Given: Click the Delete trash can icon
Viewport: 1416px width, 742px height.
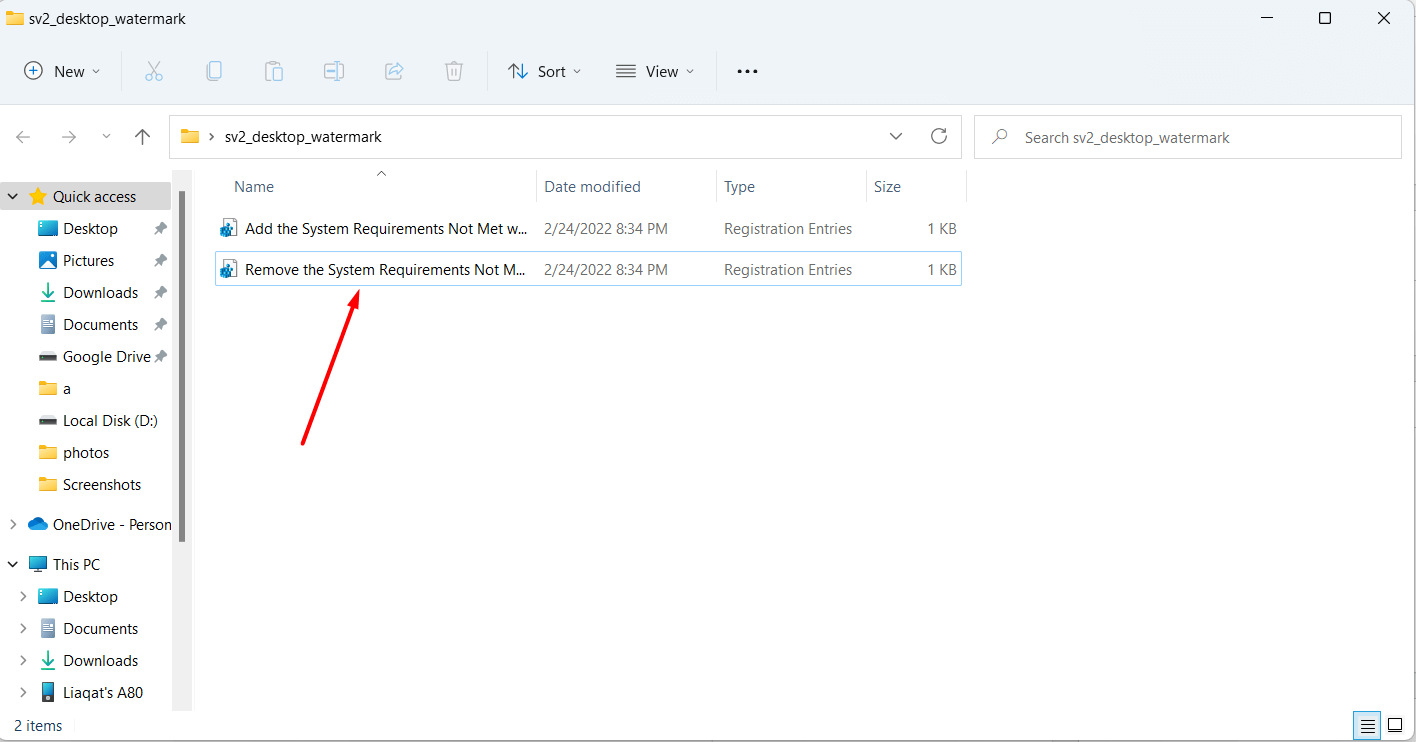Looking at the screenshot, I should pos(454,71).
